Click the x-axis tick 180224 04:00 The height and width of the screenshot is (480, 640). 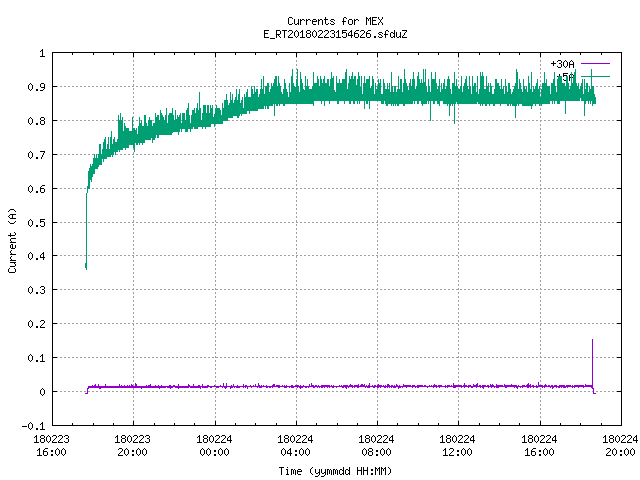296,446
